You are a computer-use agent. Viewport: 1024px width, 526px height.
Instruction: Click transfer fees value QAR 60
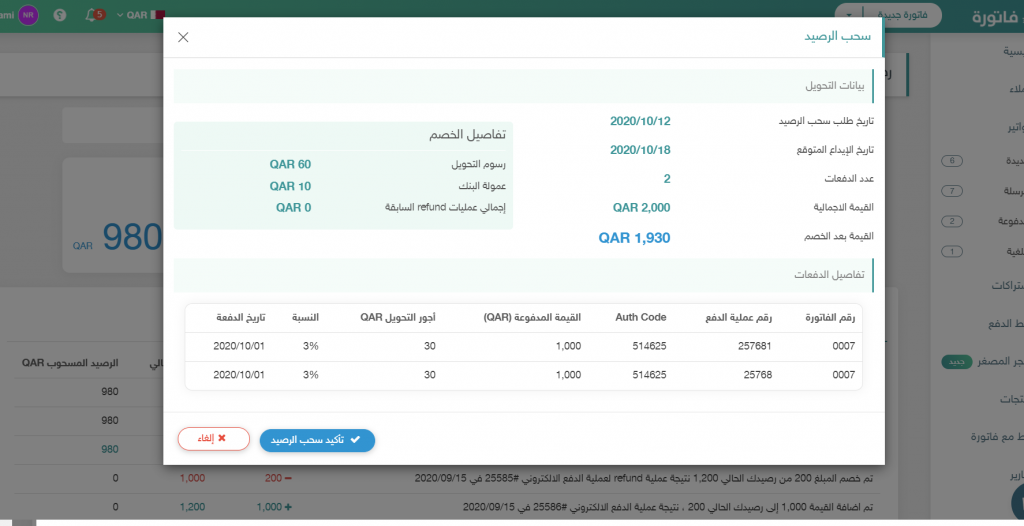point(290,164)
